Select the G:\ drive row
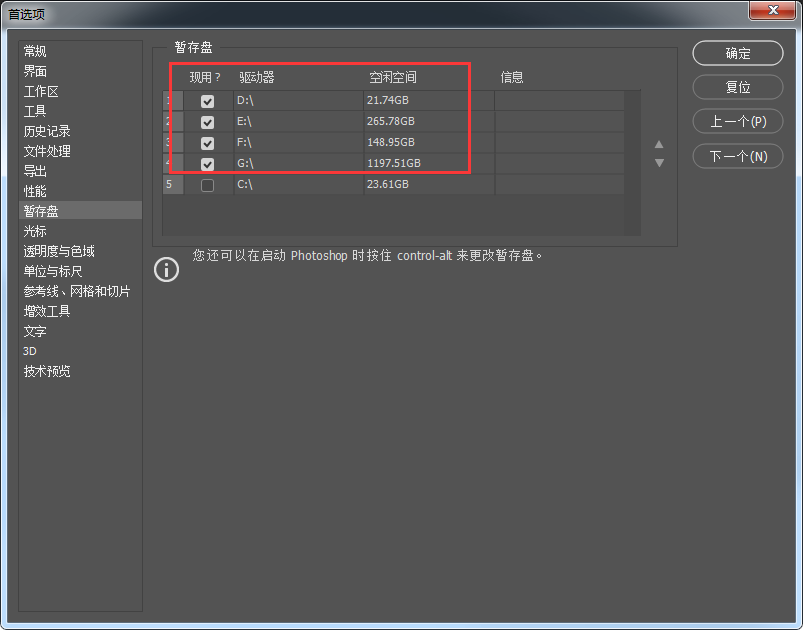Viewport: 803px width, 630px height. [x=393, y=163]
